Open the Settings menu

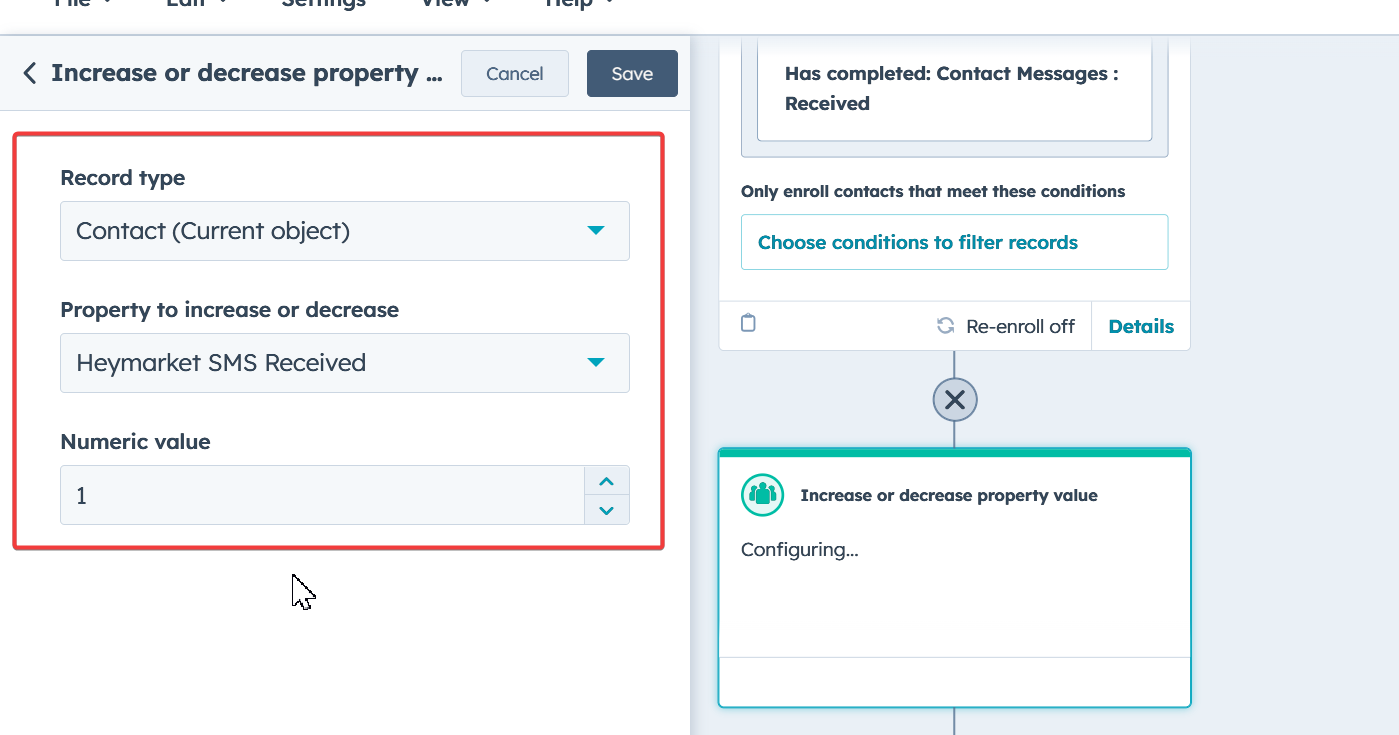(x=323, y=3)
